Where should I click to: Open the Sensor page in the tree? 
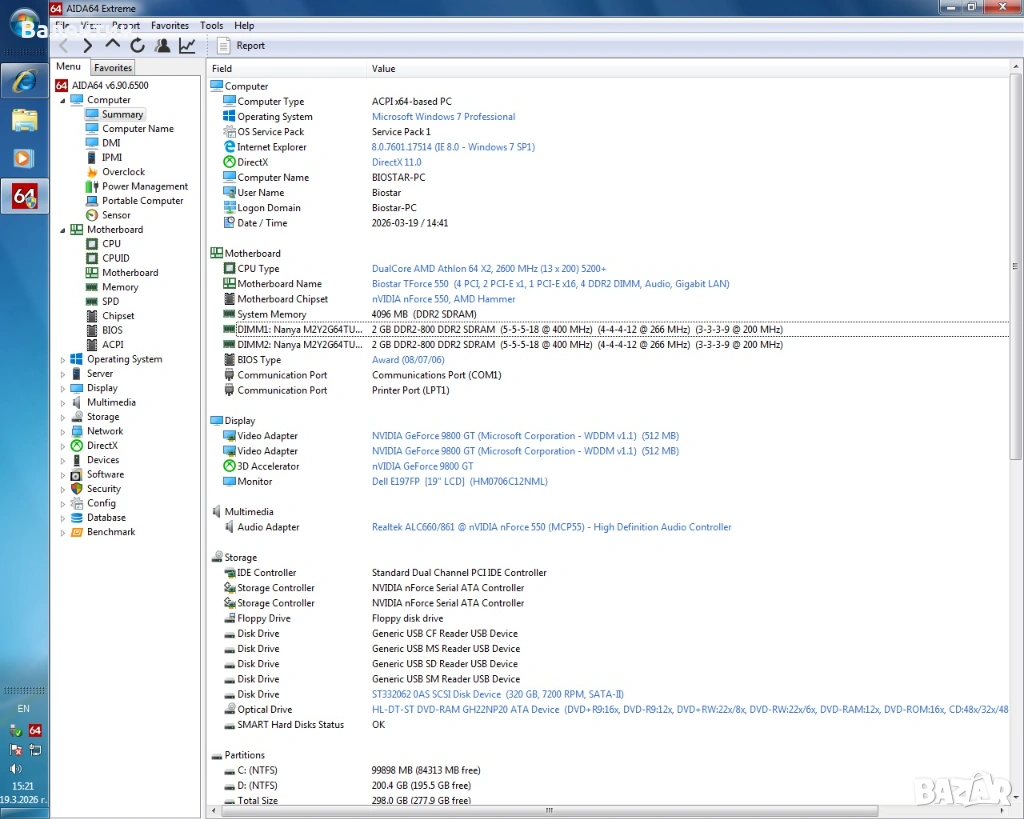116,215
